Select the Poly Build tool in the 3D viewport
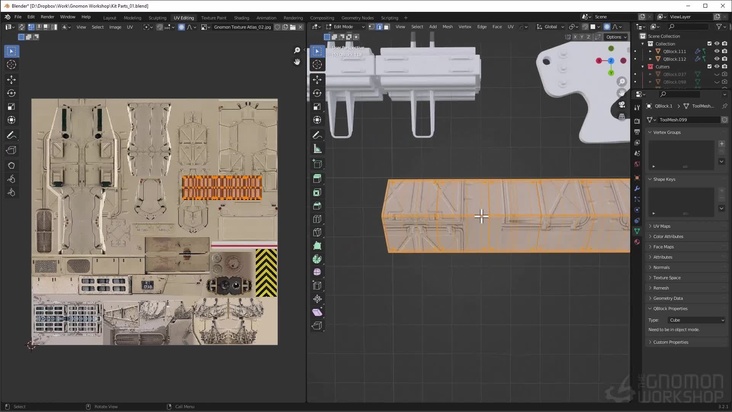 point(317,246)
